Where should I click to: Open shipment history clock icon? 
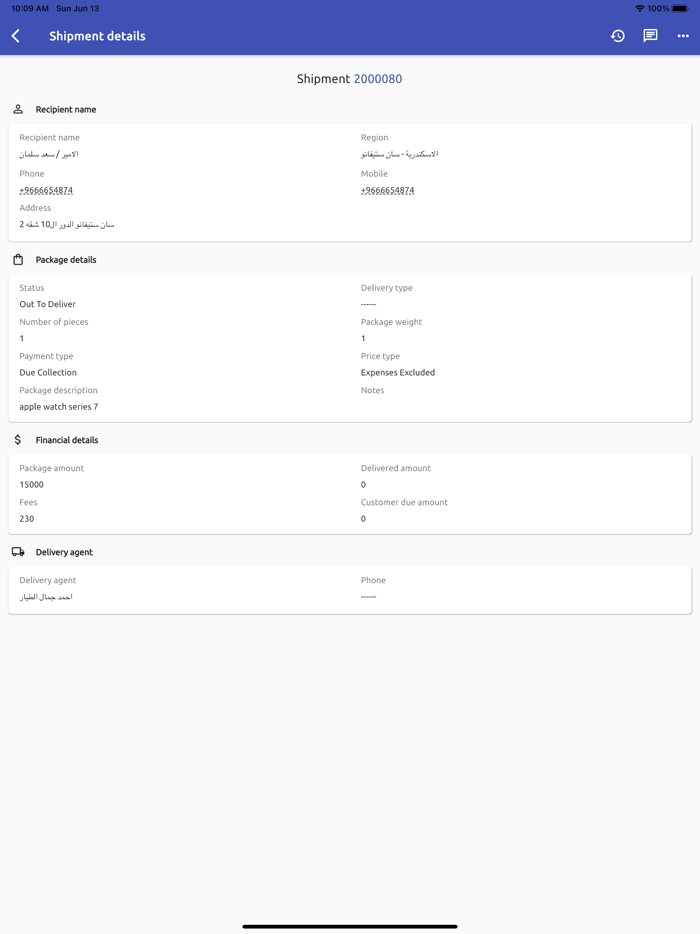[618, 36]
